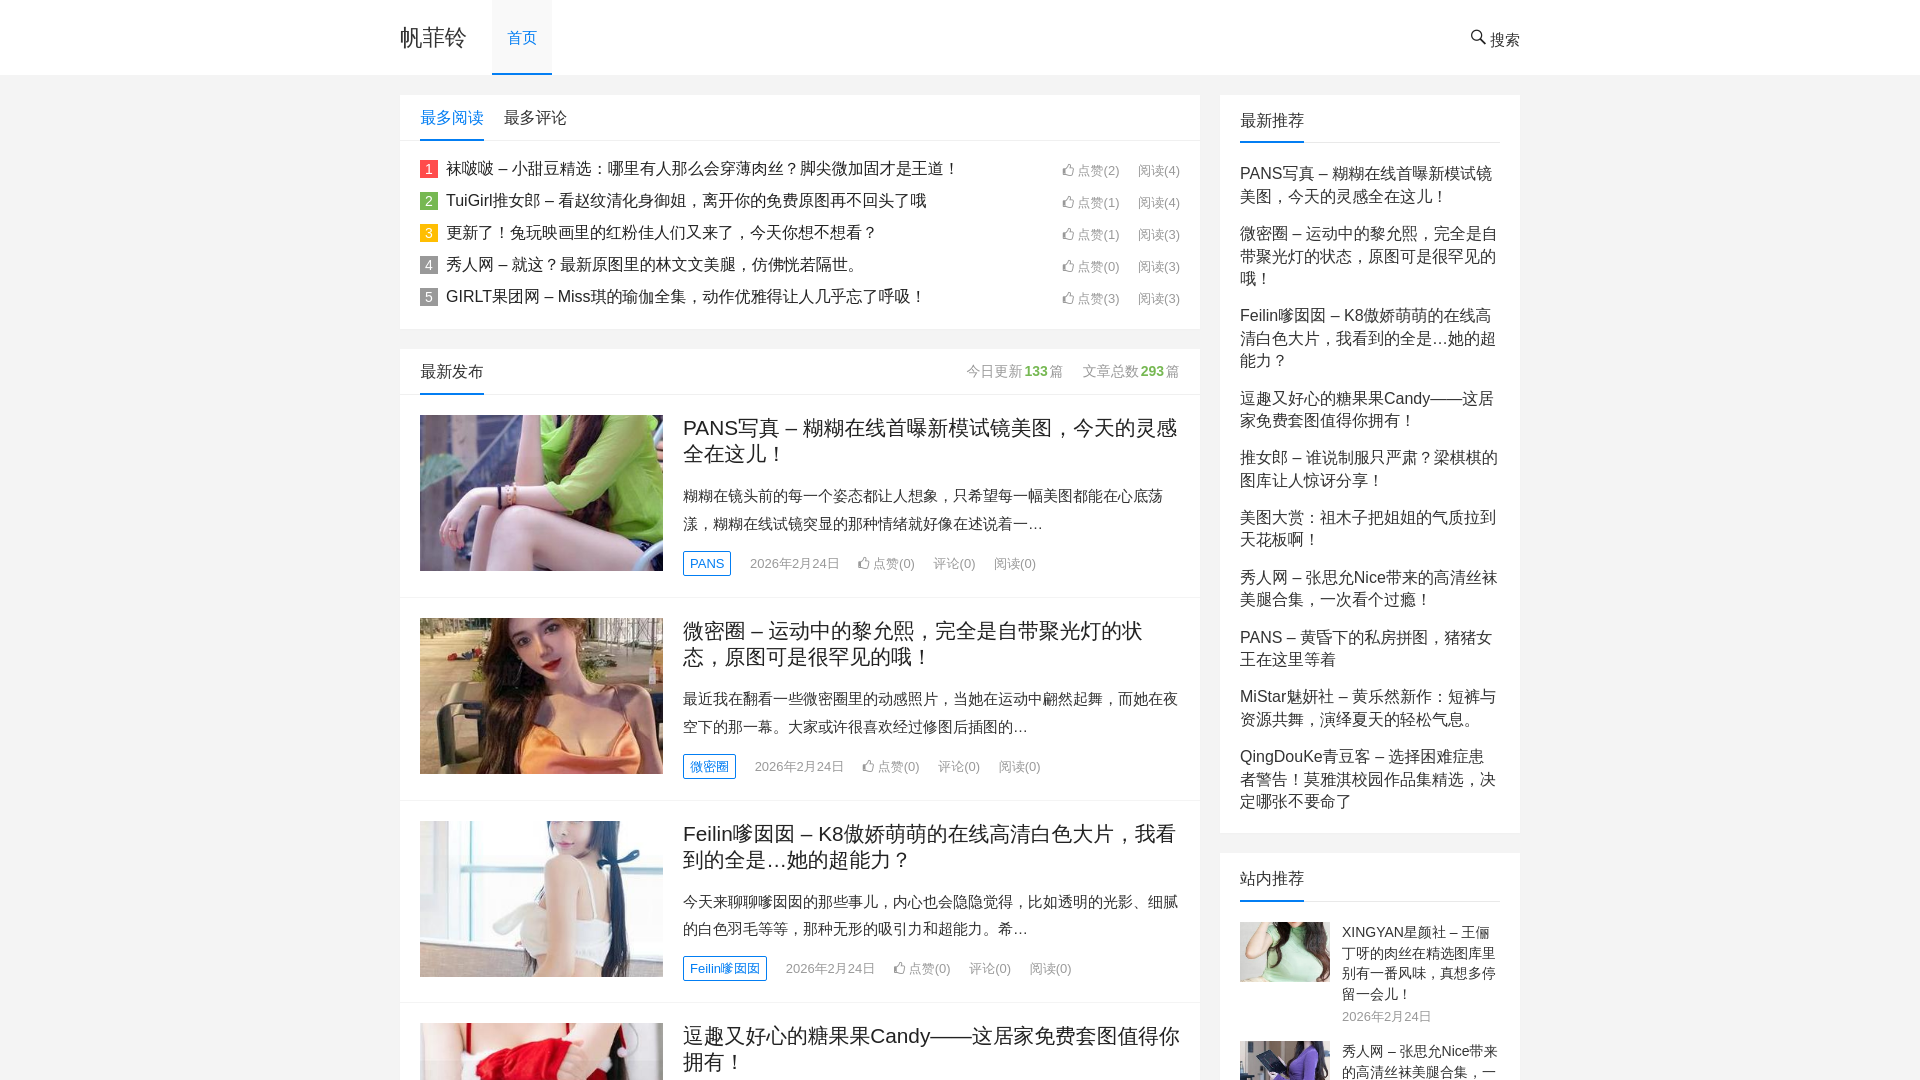Viewport: 1920px width, 1080px height.
Task: Open 站内推荐 秀人网 张思允Nice thumbnail
Action: point(1285,1060)
